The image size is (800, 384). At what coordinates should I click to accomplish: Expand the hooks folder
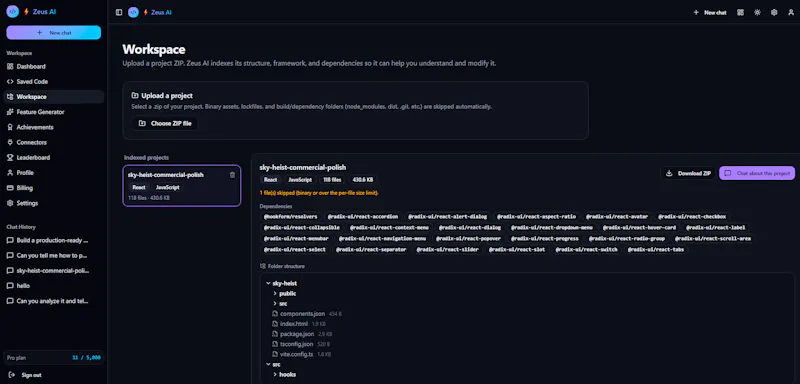pyautogui.click(x=275, y=374)
